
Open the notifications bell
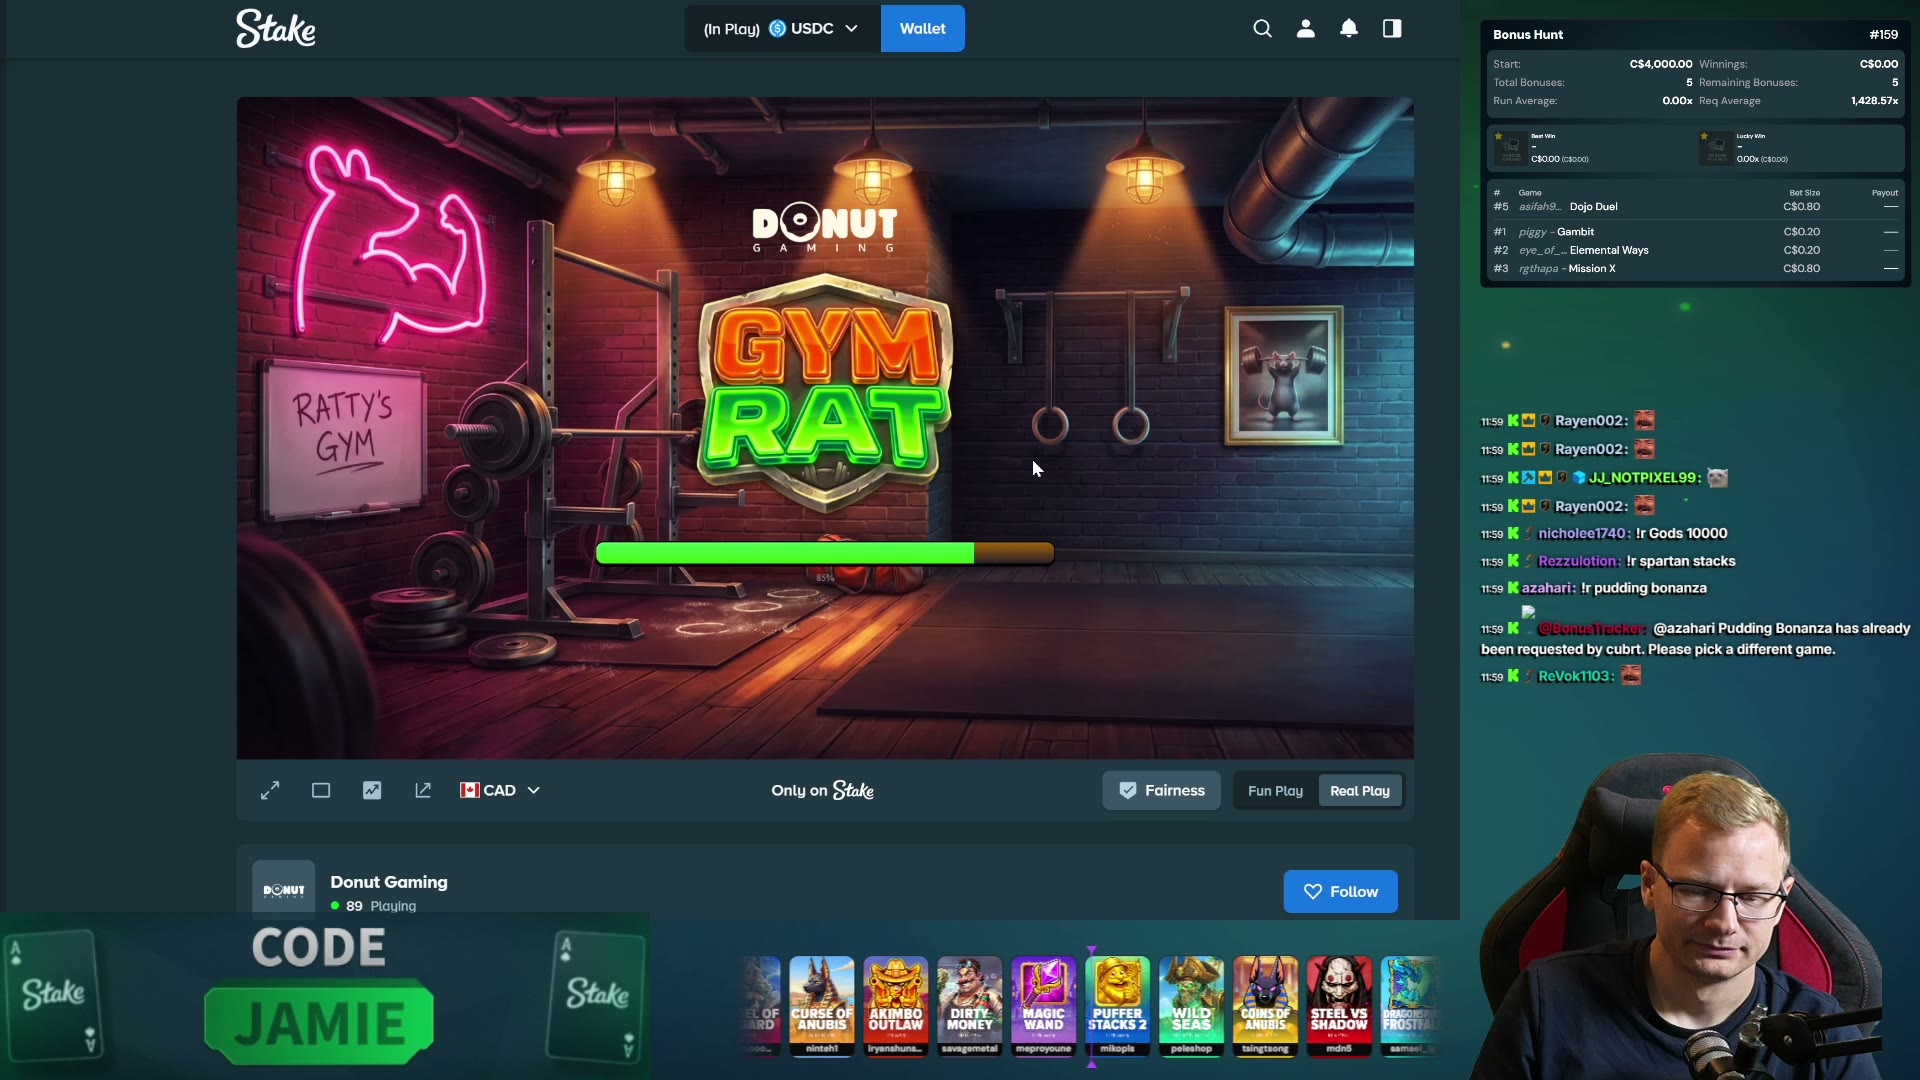point(1349,28)
